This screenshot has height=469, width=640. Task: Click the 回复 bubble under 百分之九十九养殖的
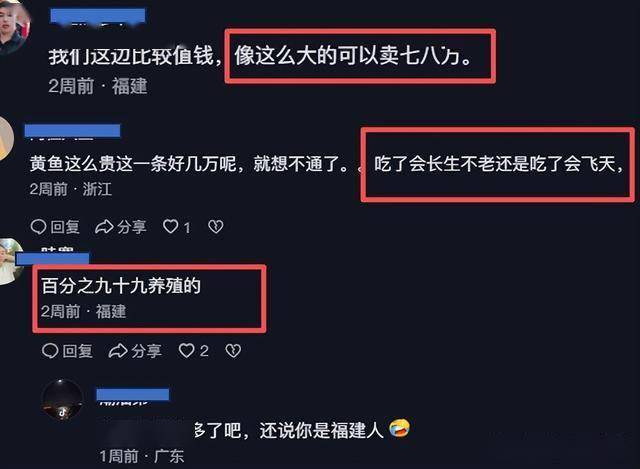click(x=67, y=351)
